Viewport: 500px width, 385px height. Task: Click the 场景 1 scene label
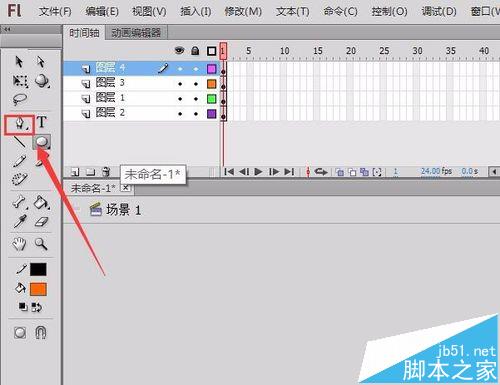pyautogui.click(x=123, y=210)
